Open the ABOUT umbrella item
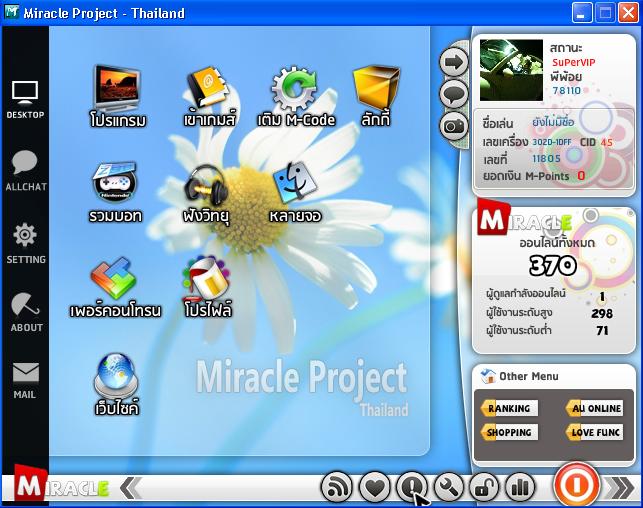 click(26, 312)
